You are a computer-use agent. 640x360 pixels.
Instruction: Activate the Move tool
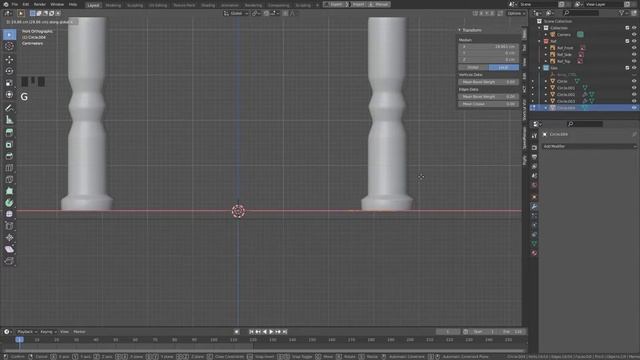click(x=9, y=60)
